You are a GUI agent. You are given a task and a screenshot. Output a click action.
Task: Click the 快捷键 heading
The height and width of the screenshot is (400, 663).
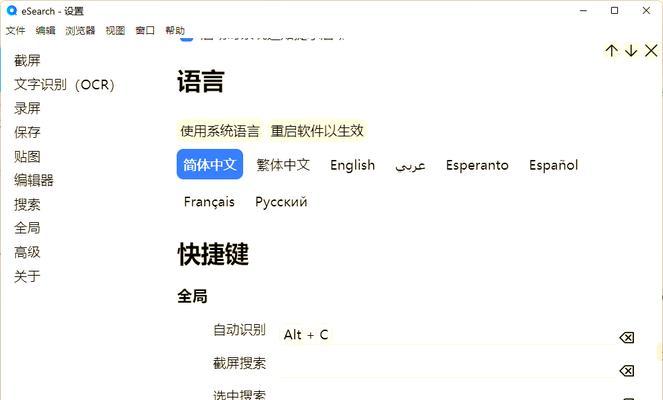click(x=213, y=254)
